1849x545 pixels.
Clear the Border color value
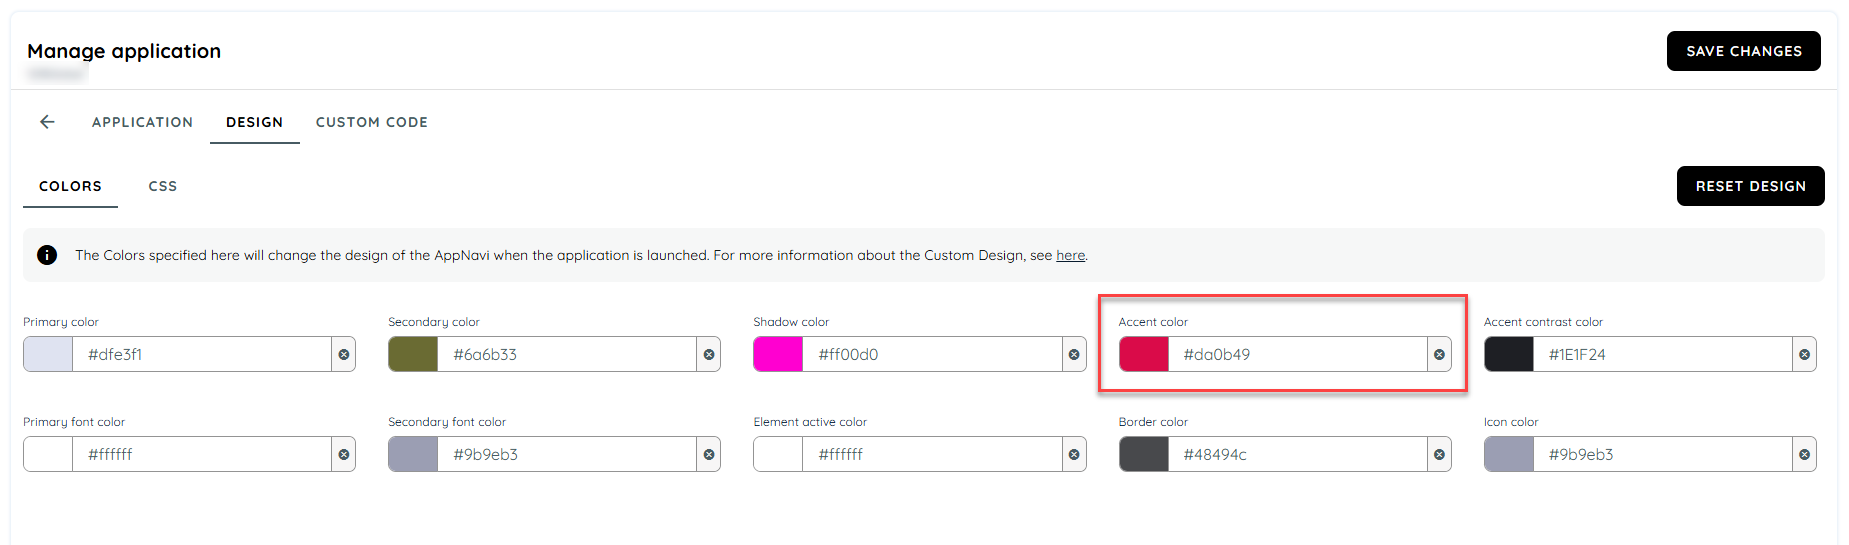click(1439, 454)
